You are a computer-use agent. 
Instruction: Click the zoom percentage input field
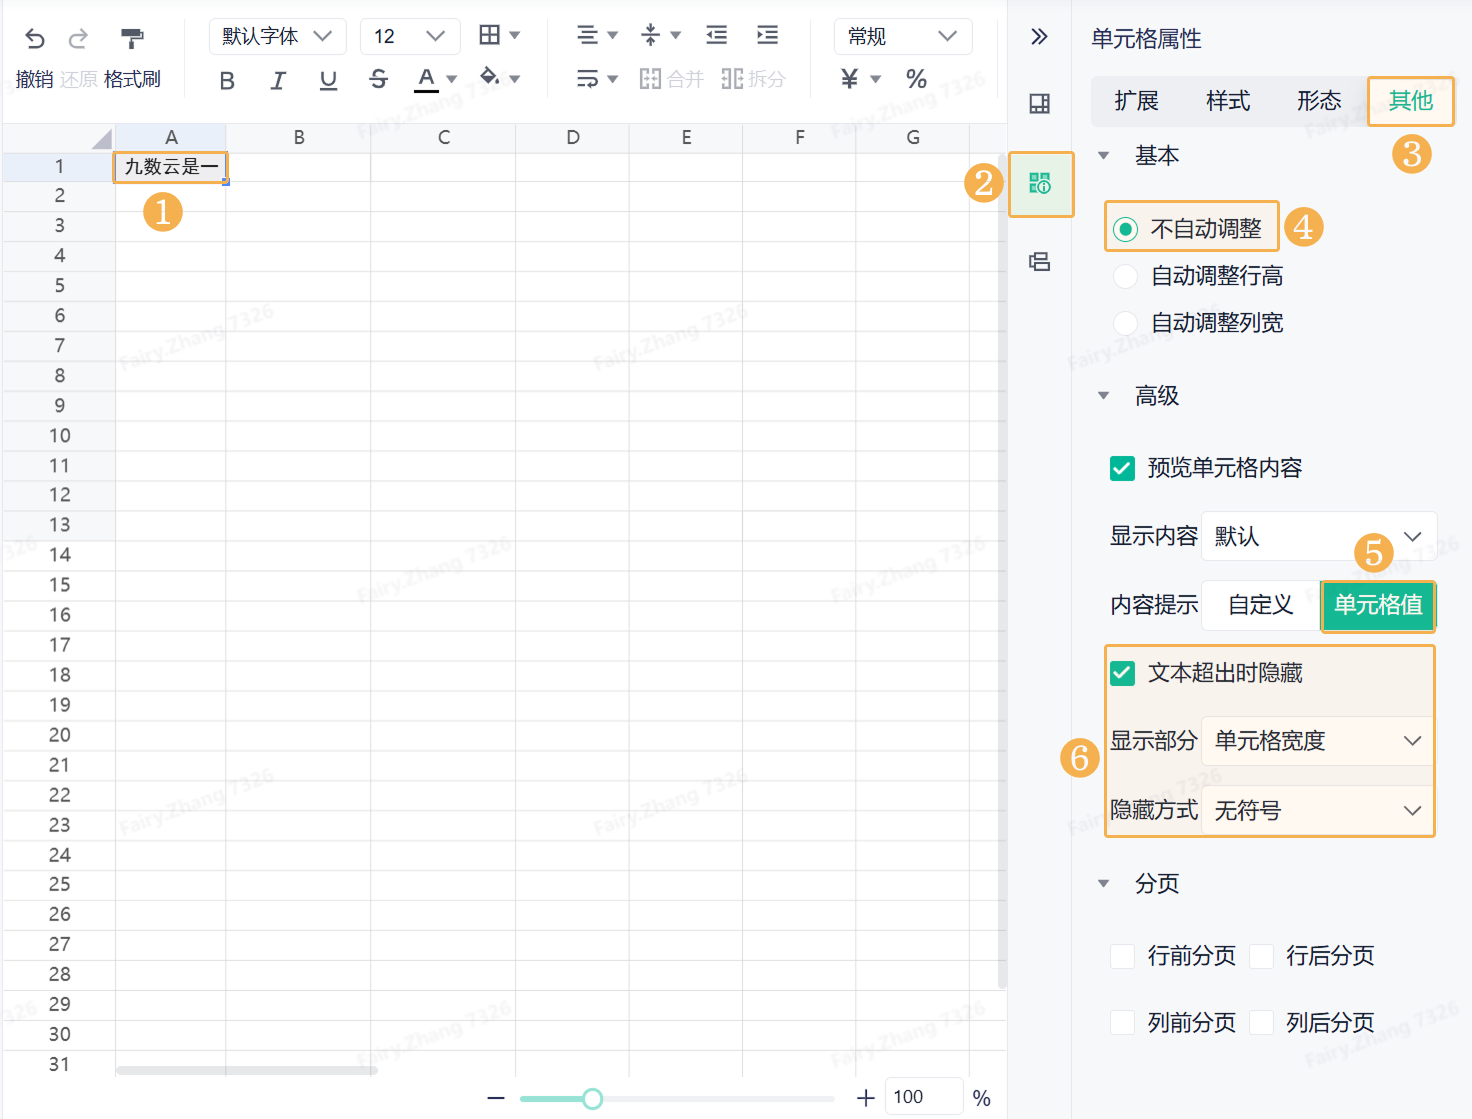922,1096
